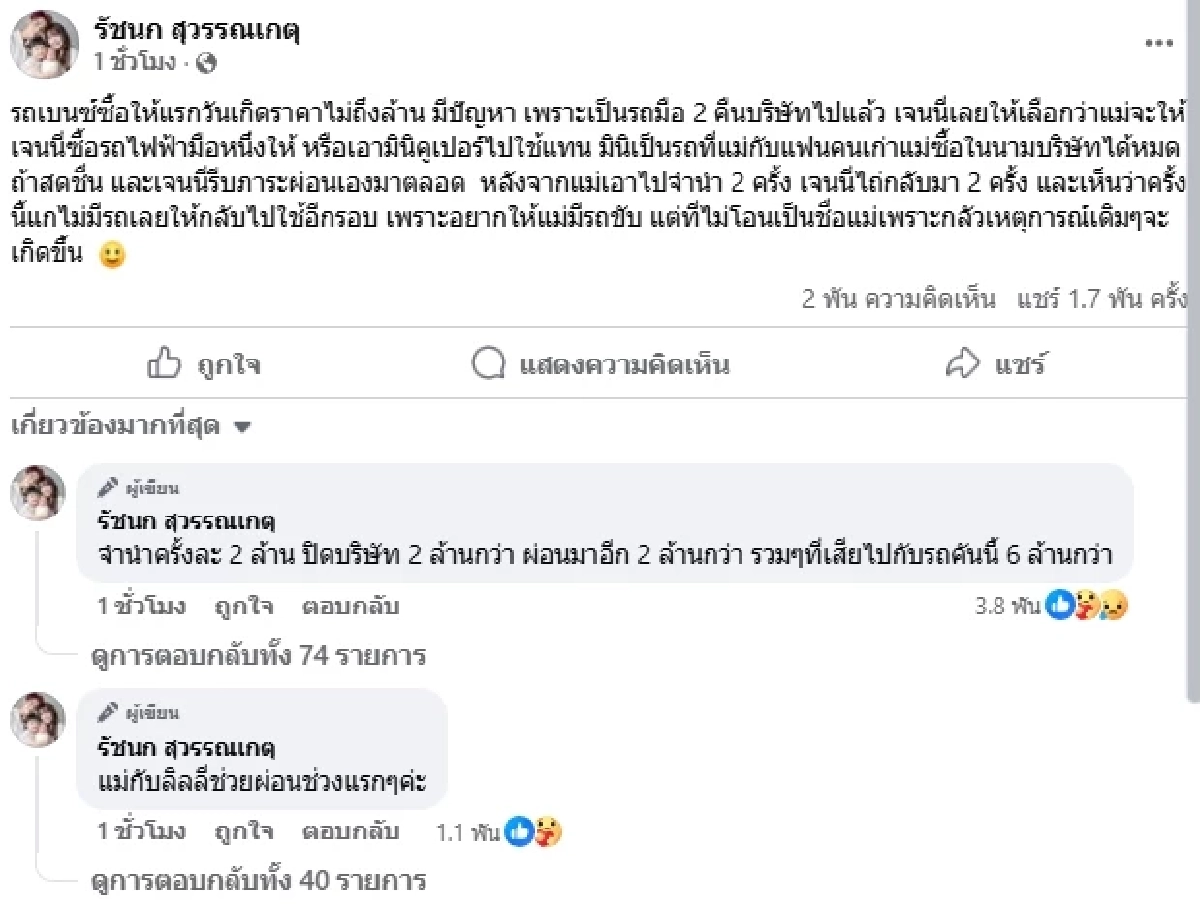Open the แชร์ 1.7 พัน ครั้ง shares count

click(x=1100, y=299)
